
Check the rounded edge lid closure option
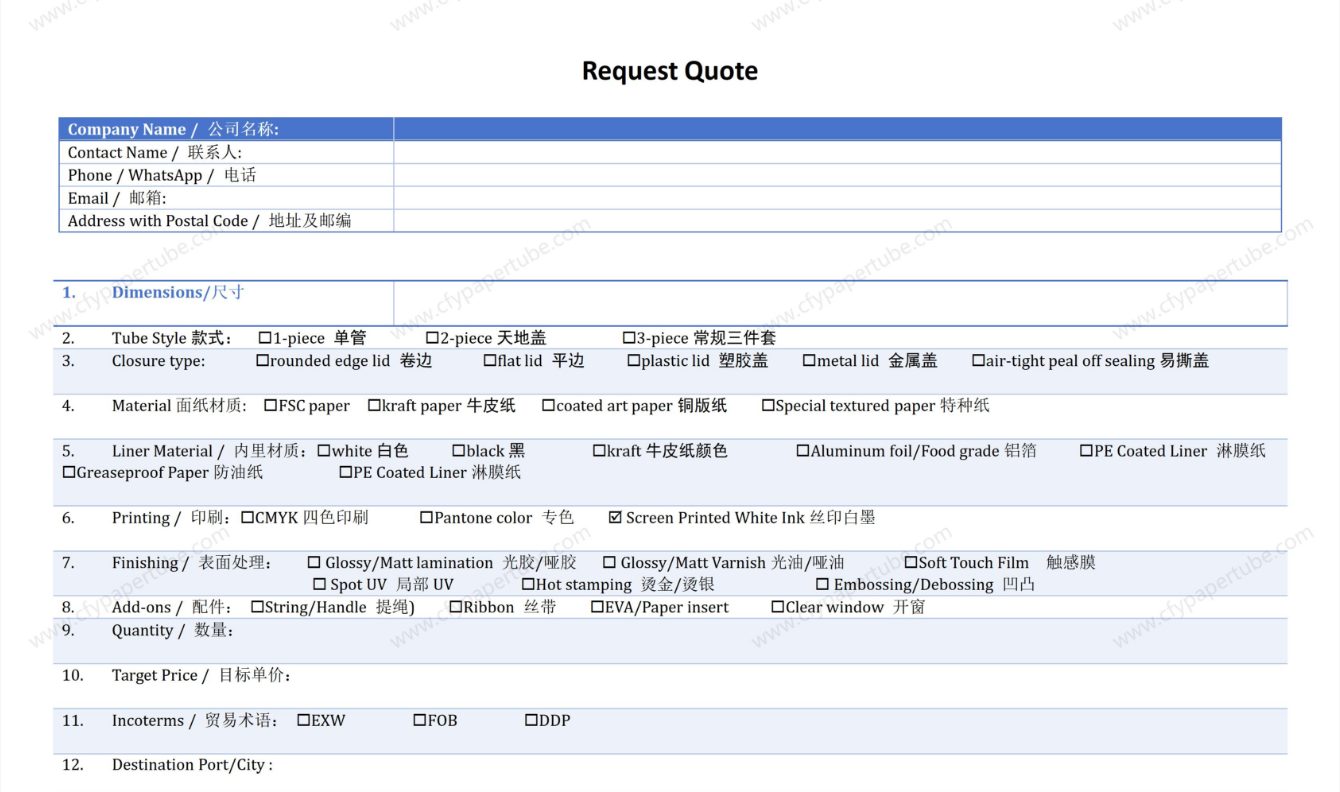[x=262, y=361]
